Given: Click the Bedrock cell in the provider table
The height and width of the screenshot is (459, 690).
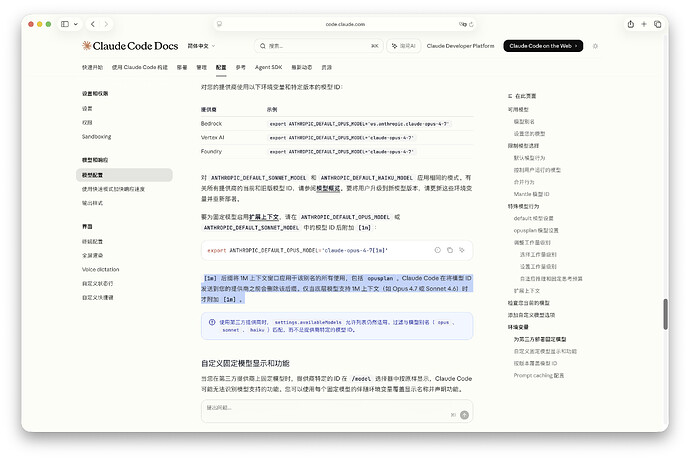Looking at the screenshot, I should coord(211,124).
